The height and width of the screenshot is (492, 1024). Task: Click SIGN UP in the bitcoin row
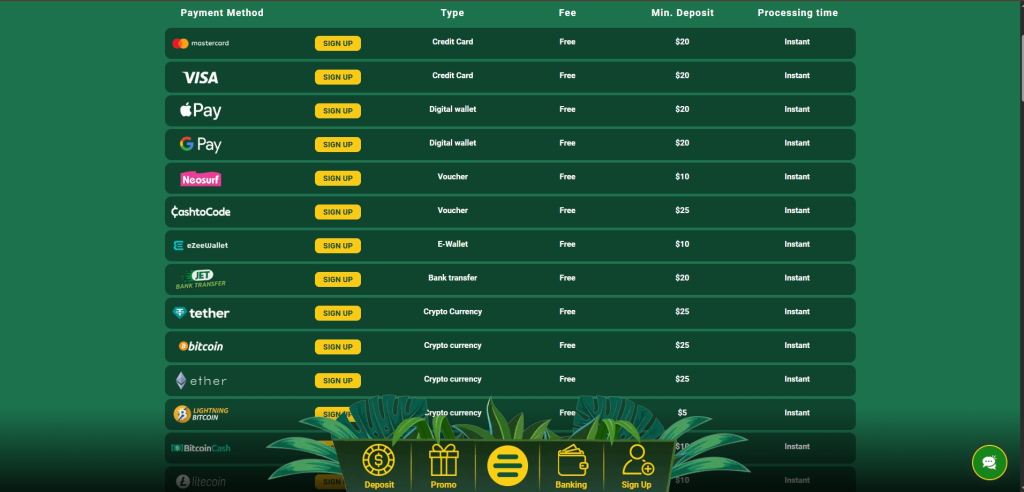coord(338,347)
